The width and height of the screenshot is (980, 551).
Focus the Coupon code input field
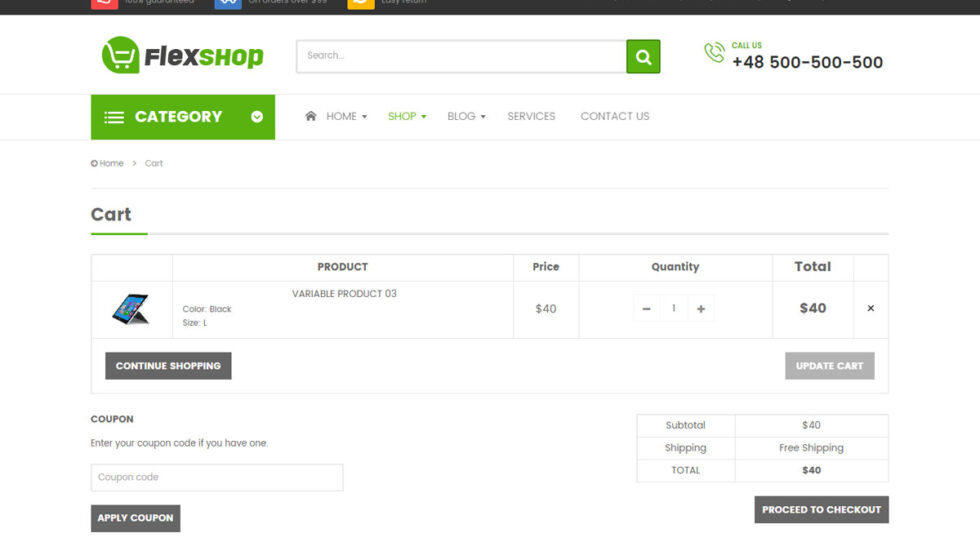click(217, 478)
